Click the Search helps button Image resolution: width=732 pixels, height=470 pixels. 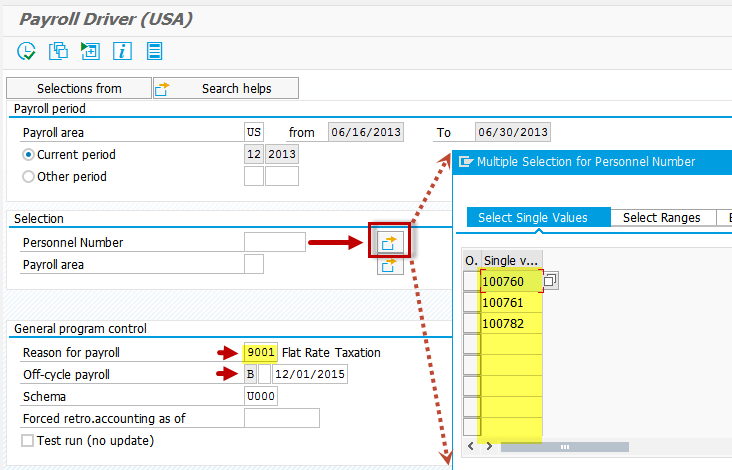226,88
